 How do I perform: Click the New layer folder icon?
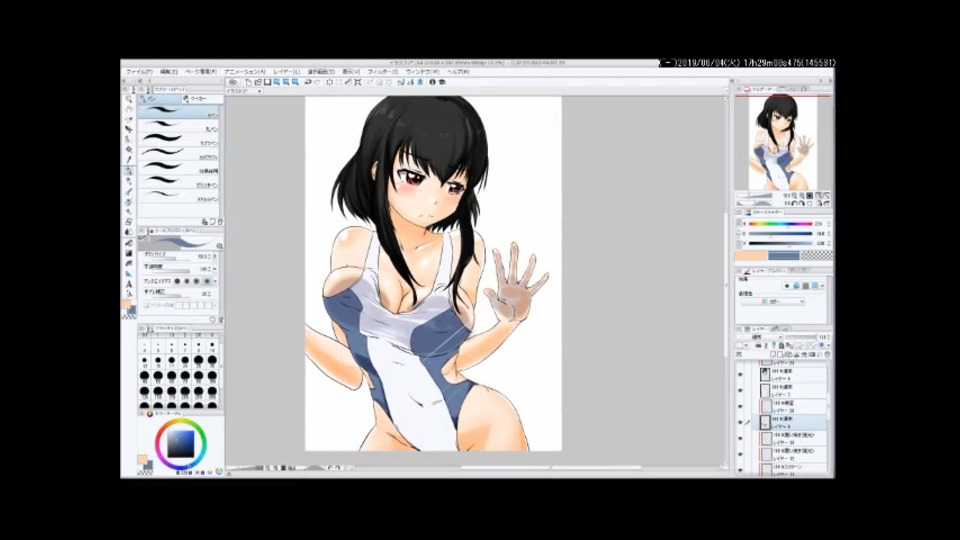pos(787,354)
